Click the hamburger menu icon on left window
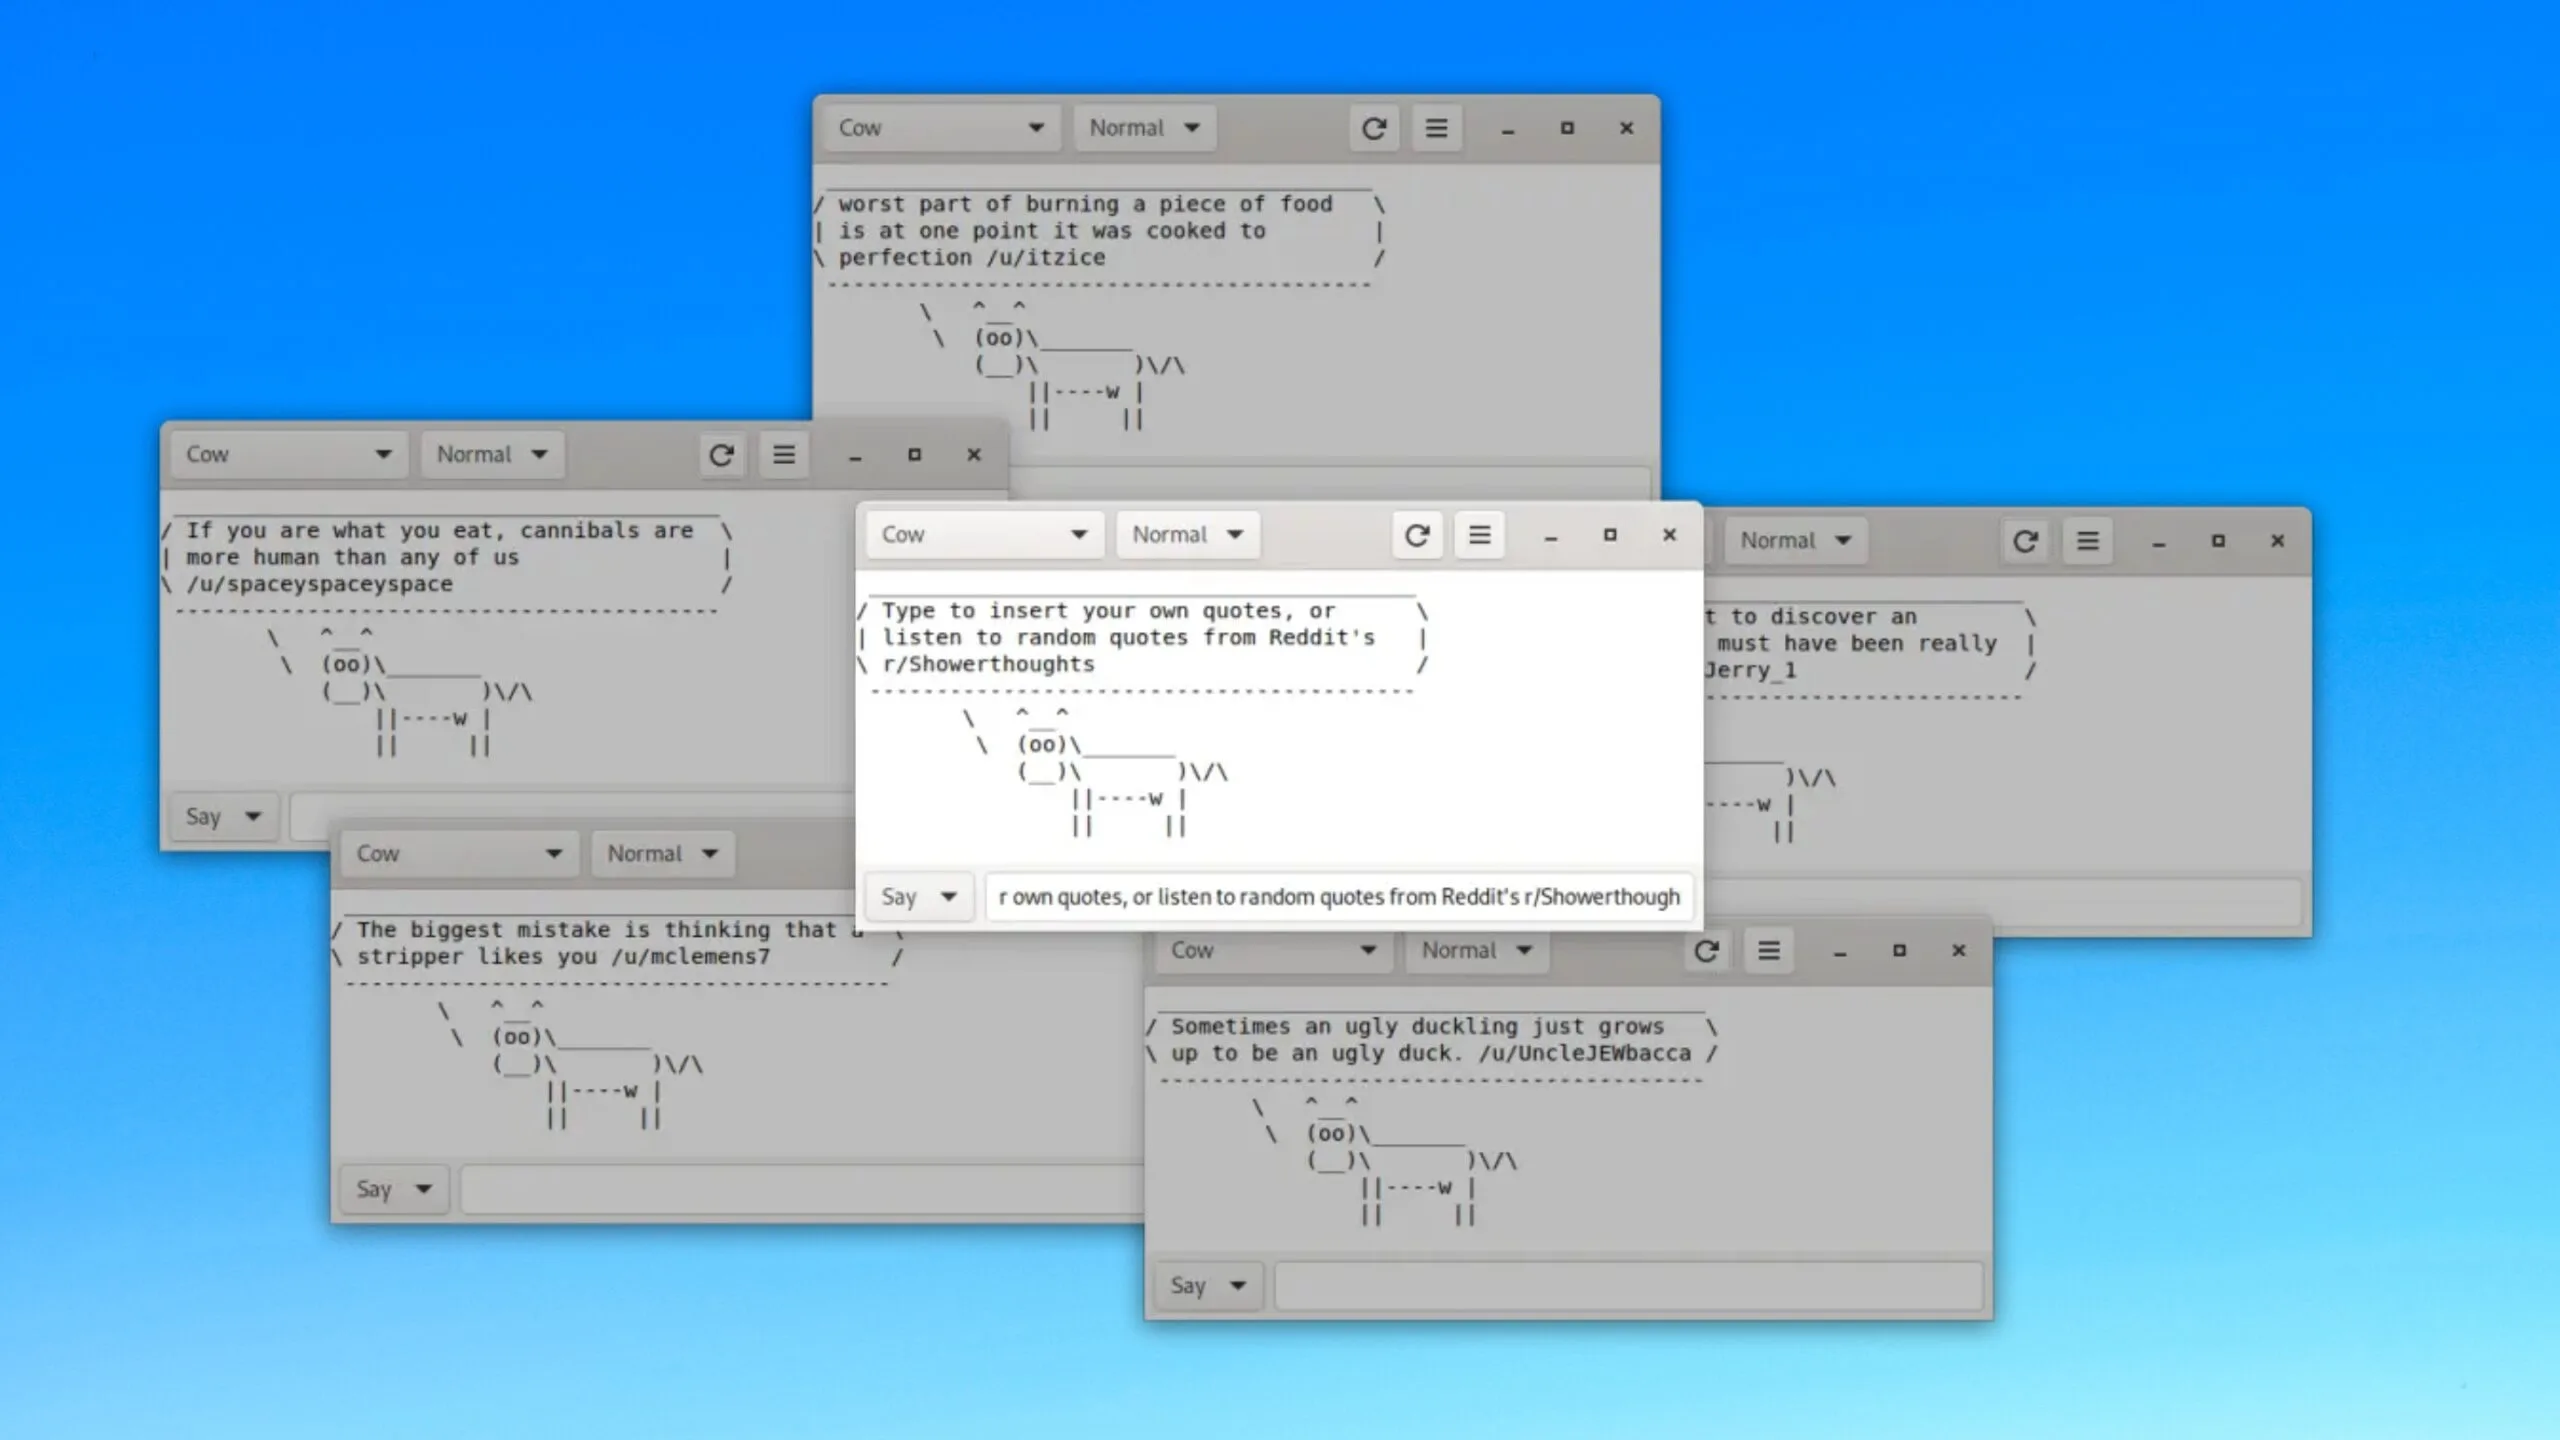The height and width of the screenshot is (1440, 2560). click(x=784, y=454)
